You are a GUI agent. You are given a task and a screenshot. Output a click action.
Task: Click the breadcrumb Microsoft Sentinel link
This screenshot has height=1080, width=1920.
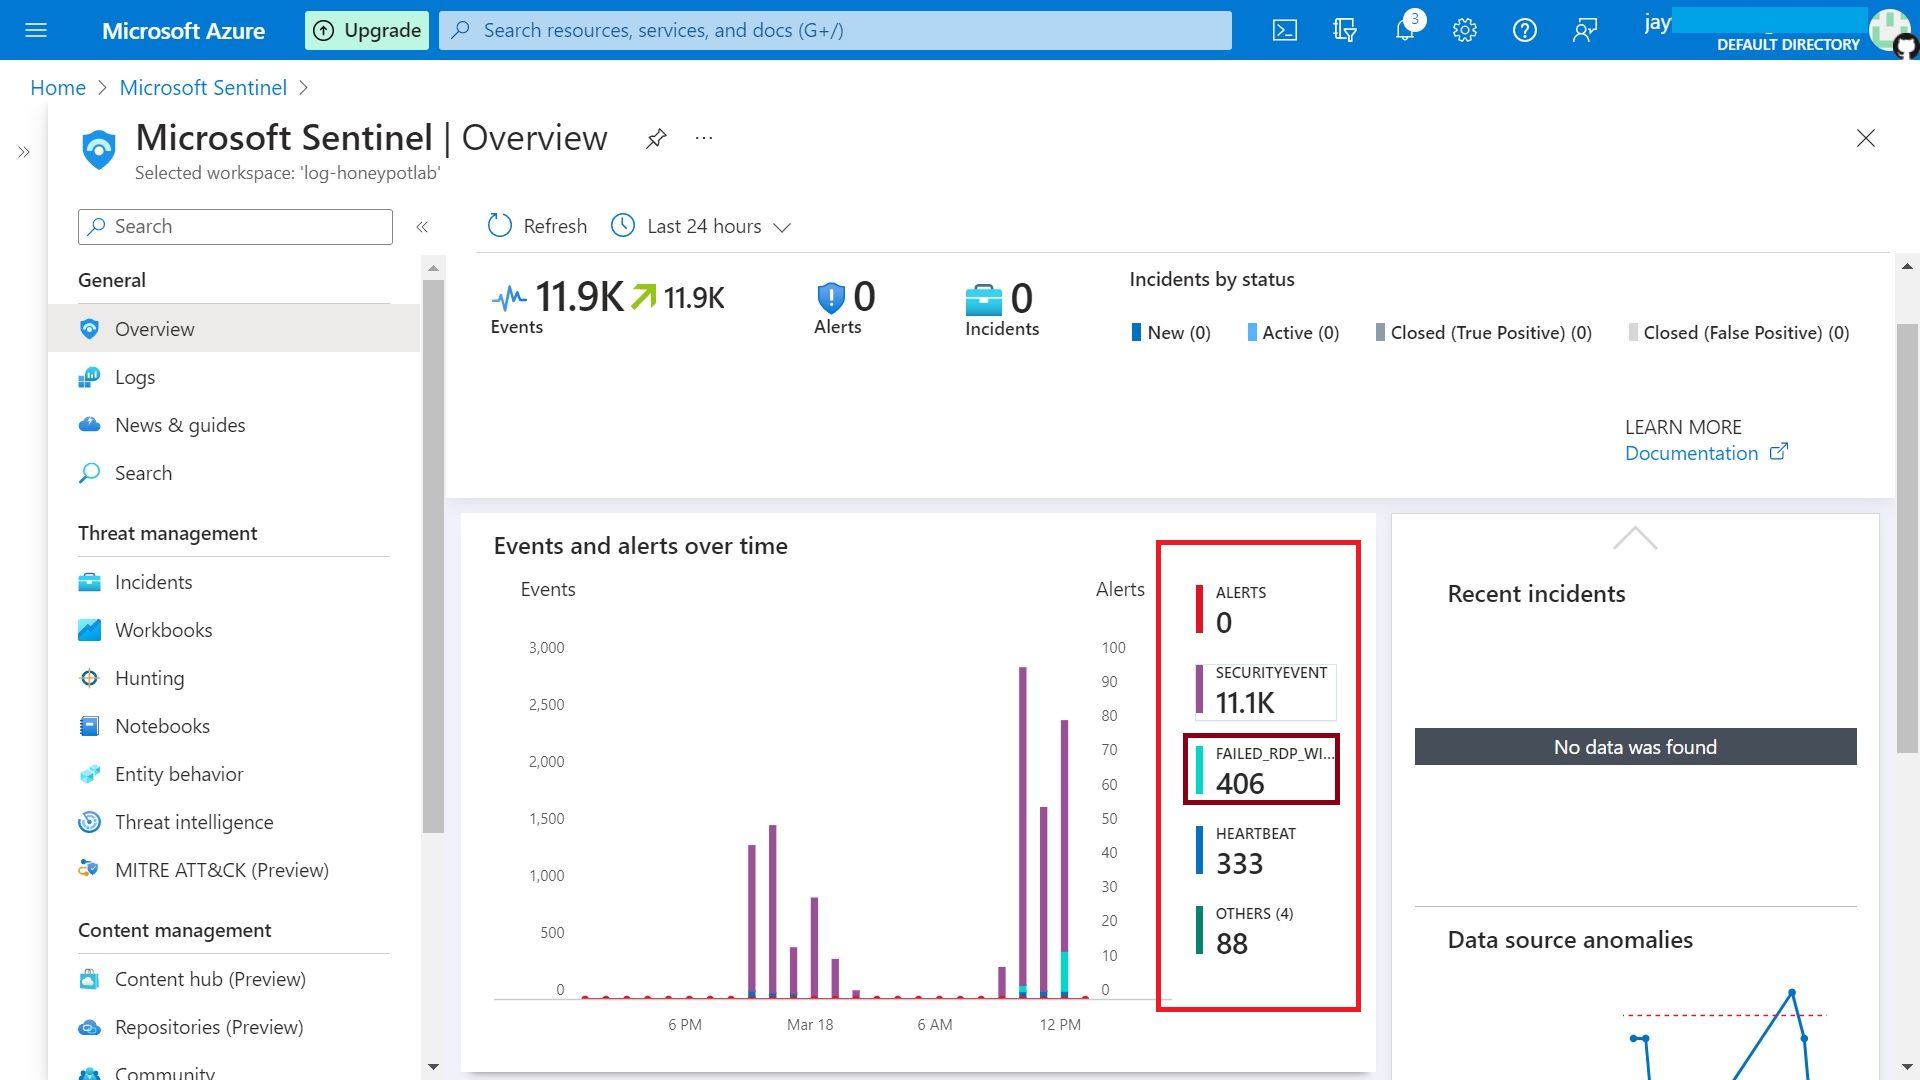tap(203, 87)
